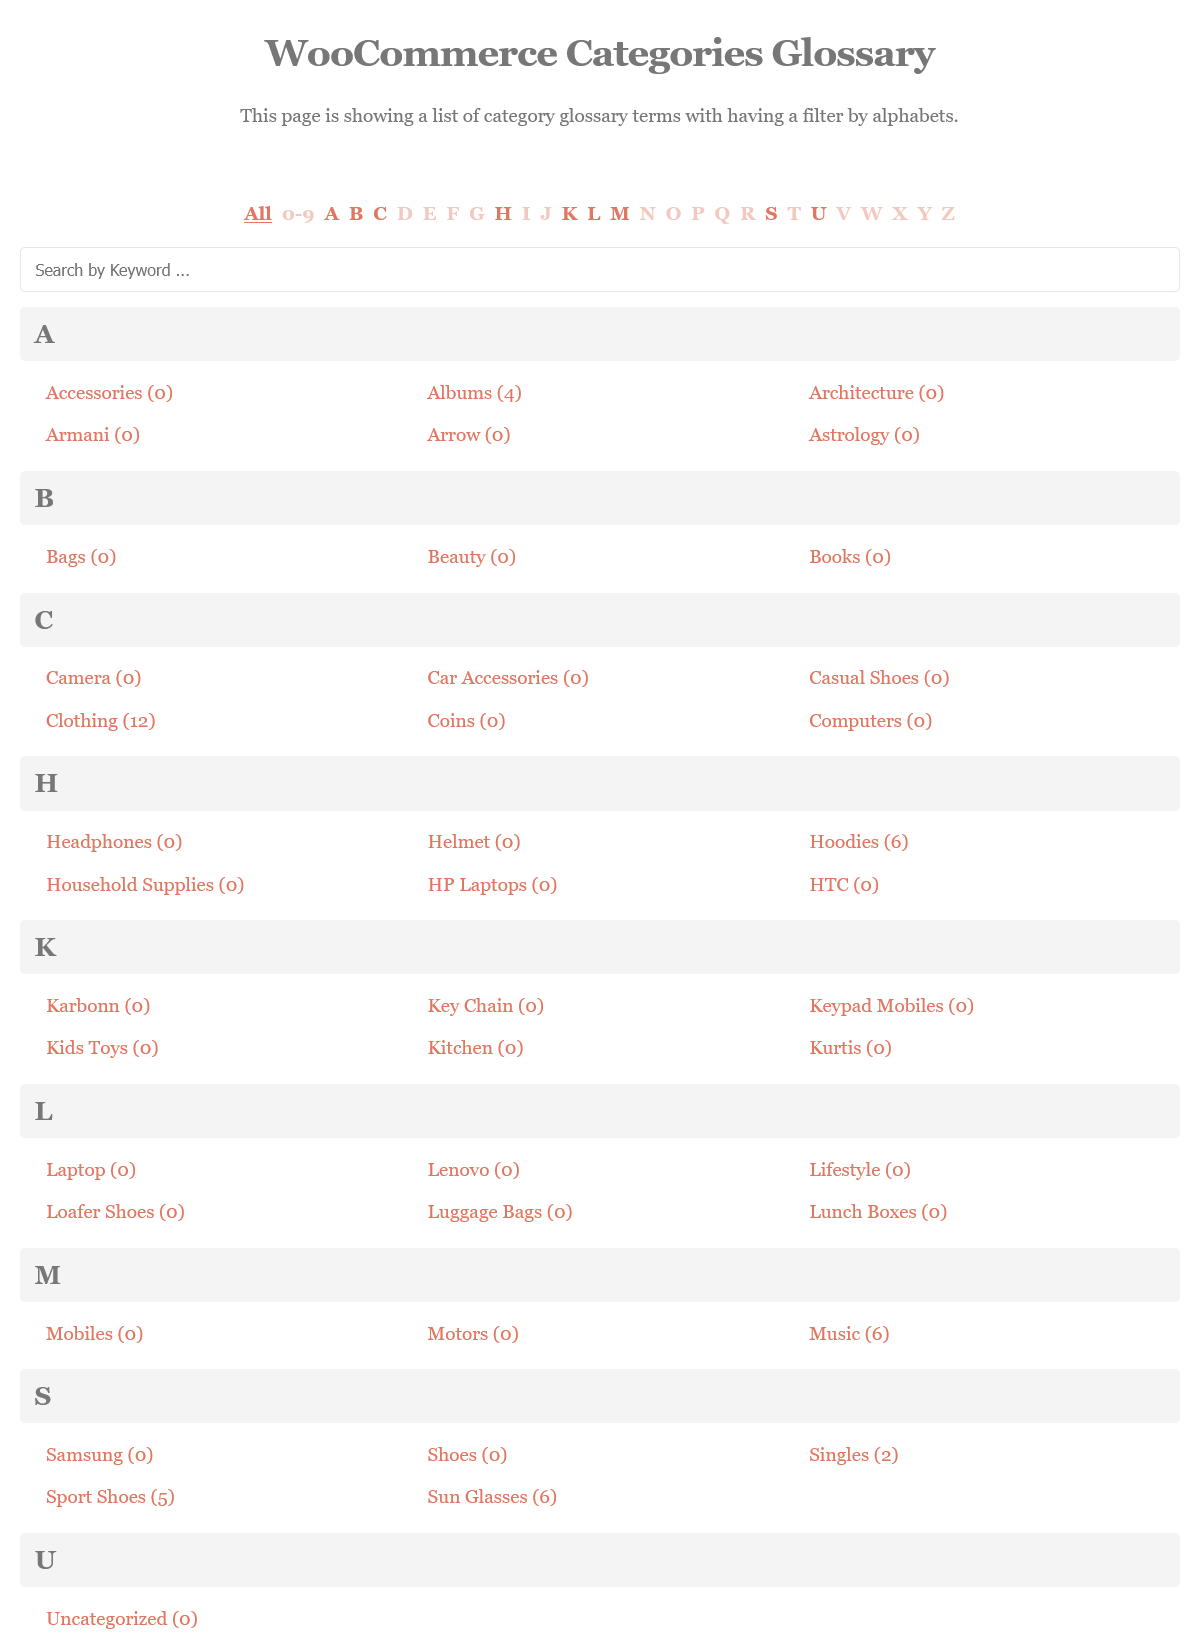Image resolution: width=1200 pixels, height=1649 pixels.
Task: Open the Car Accessories category link
Action: pyautogui.click(x=507, y=678)
